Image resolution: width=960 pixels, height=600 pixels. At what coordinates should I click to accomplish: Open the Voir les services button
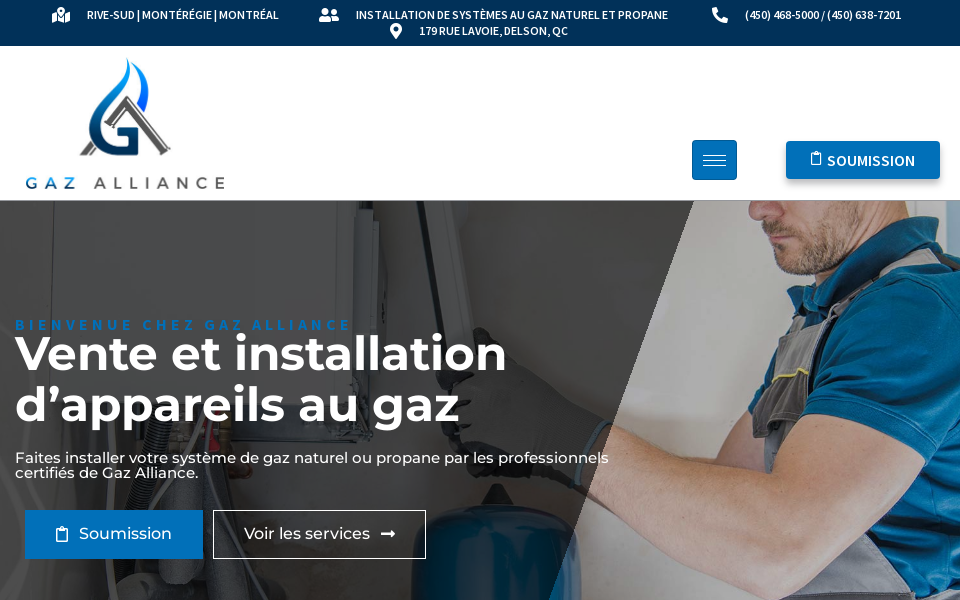click(319, 534)
